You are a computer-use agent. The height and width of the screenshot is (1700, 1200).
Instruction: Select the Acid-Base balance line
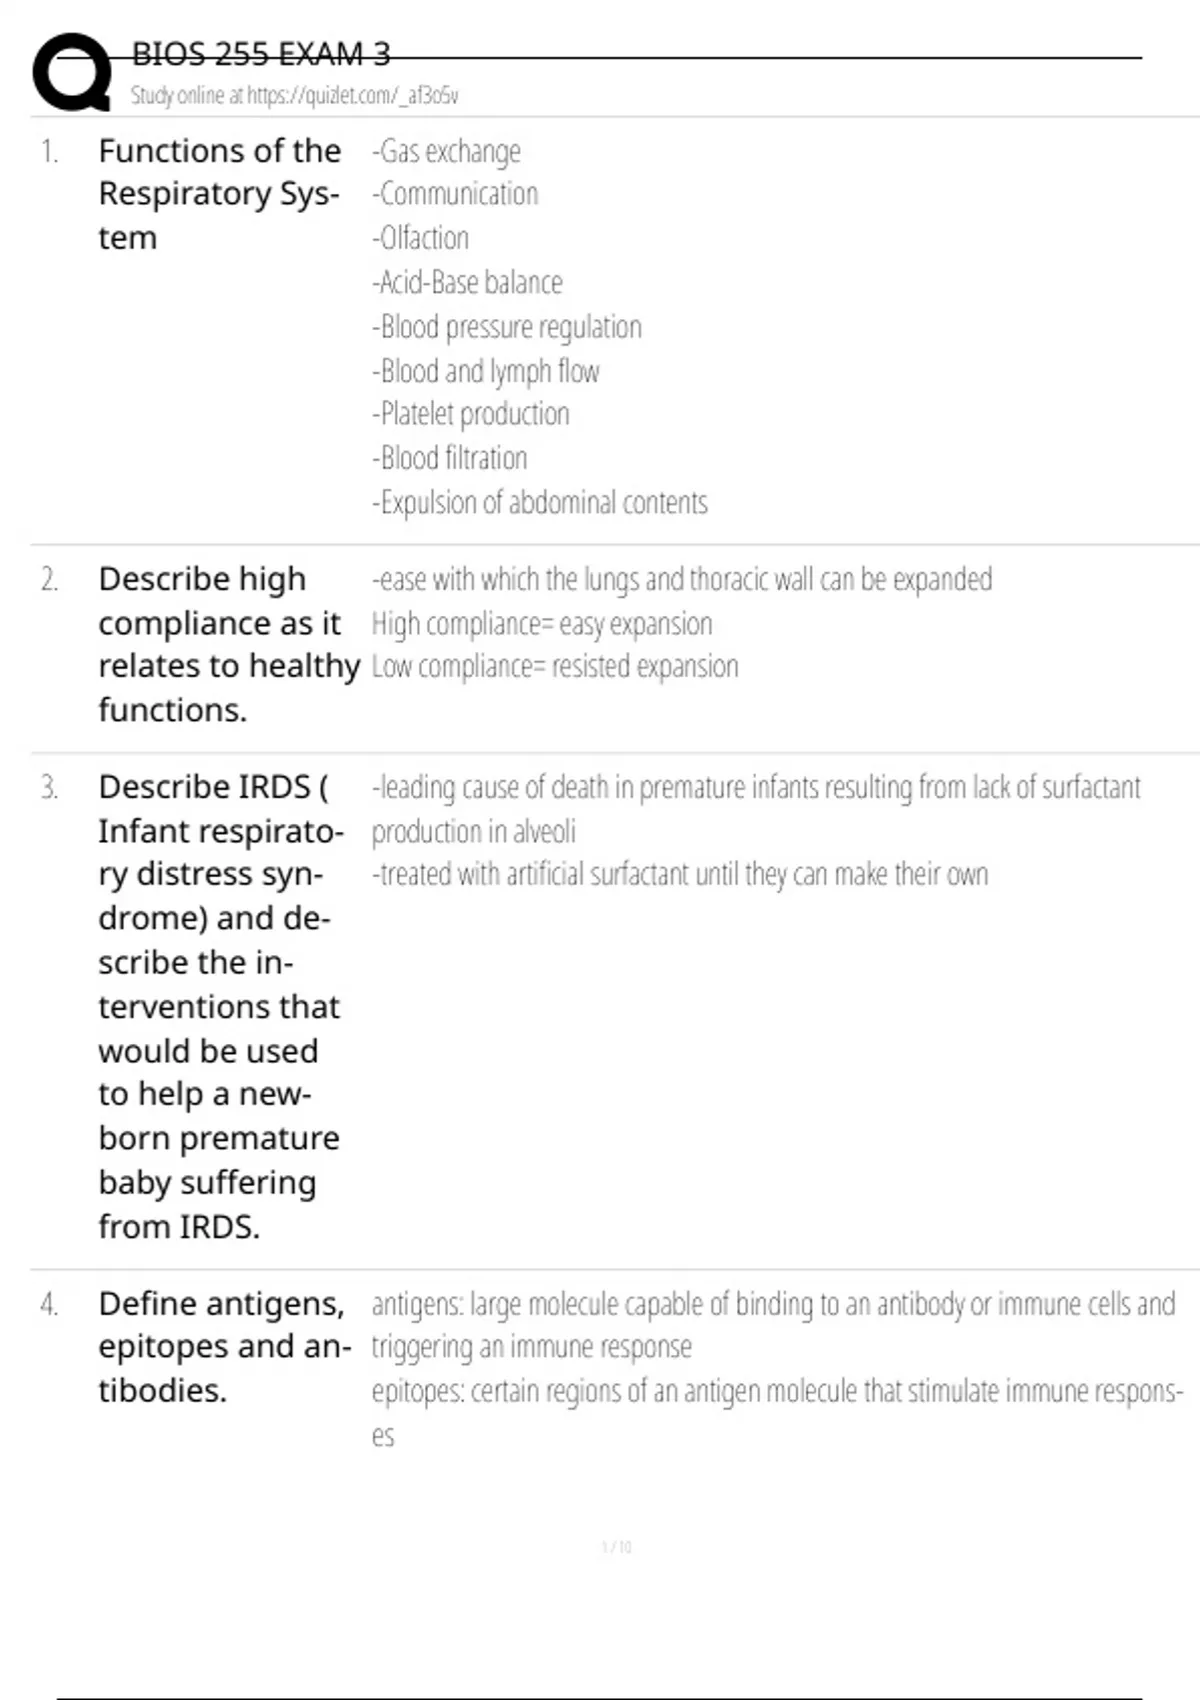(467, 282)
